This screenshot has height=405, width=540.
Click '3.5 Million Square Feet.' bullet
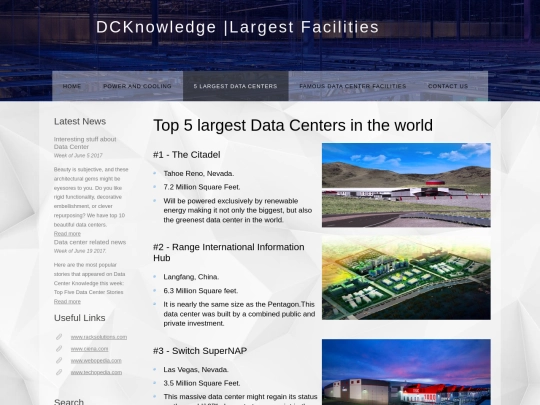pyautogui.click(x=202, y=383)
